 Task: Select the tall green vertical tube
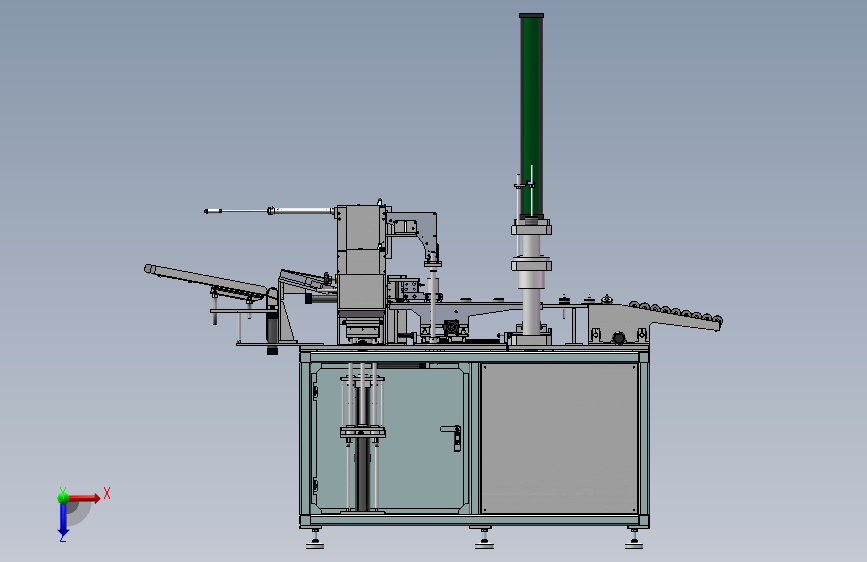tap(531, 116)
